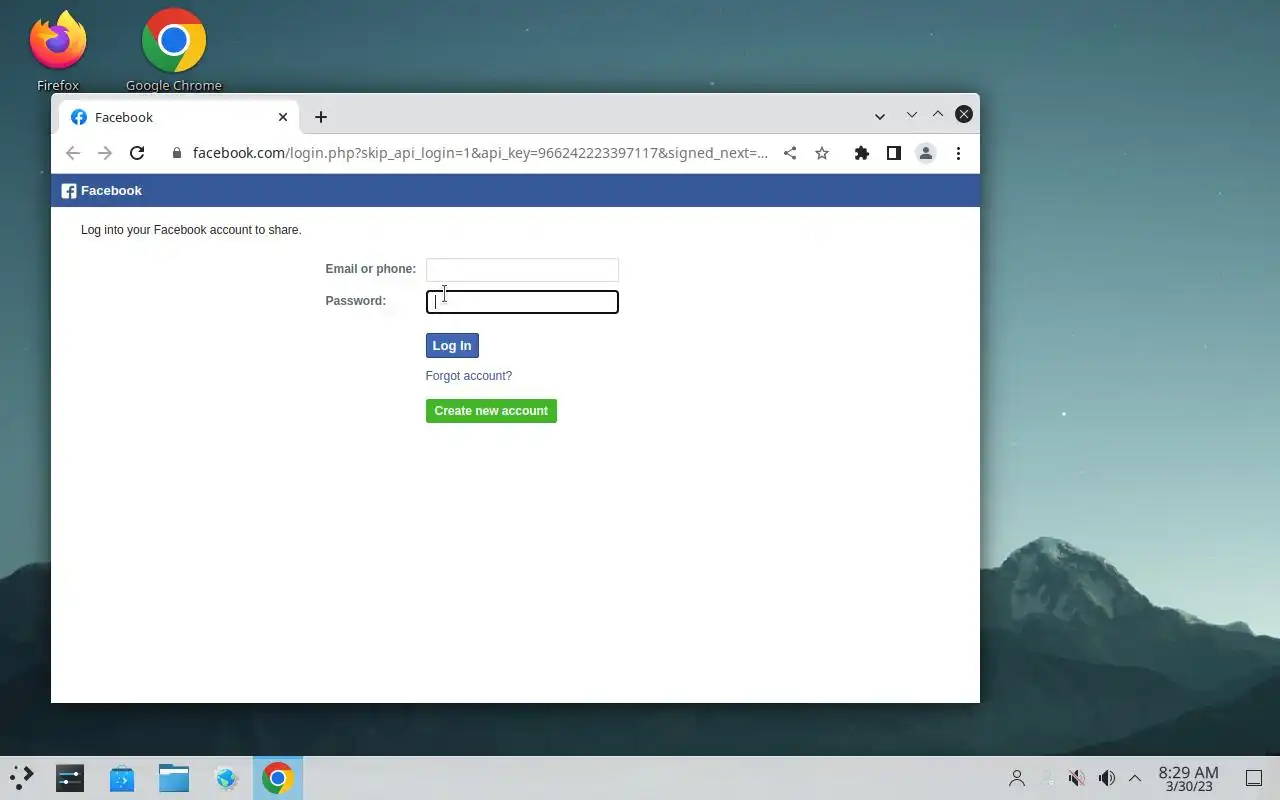Open the Extensions puzzle icon
The image size is (1280, 800).
click(861, 153)
